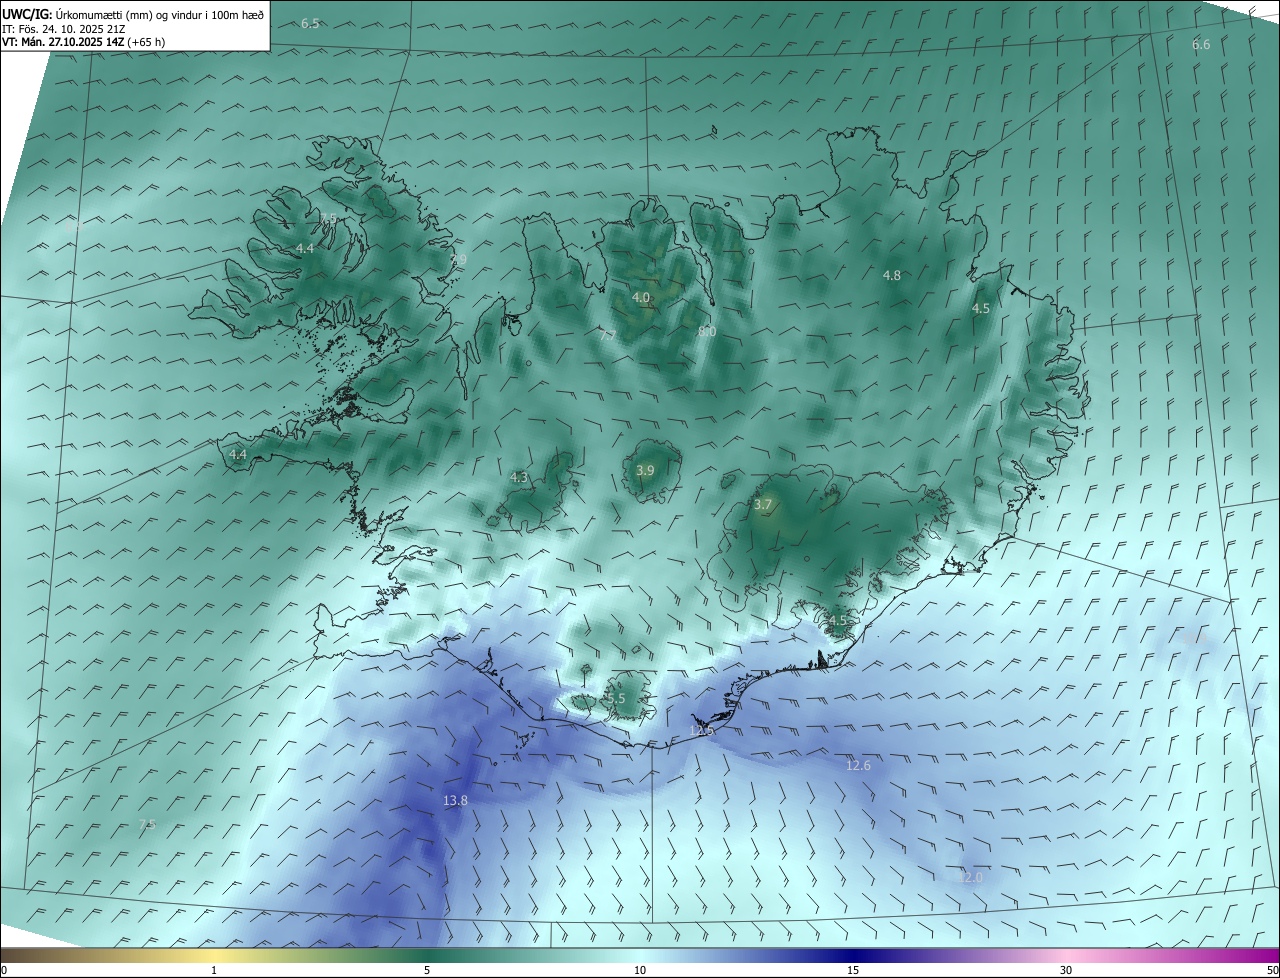Click the 12.5 value on the coast

702,731
